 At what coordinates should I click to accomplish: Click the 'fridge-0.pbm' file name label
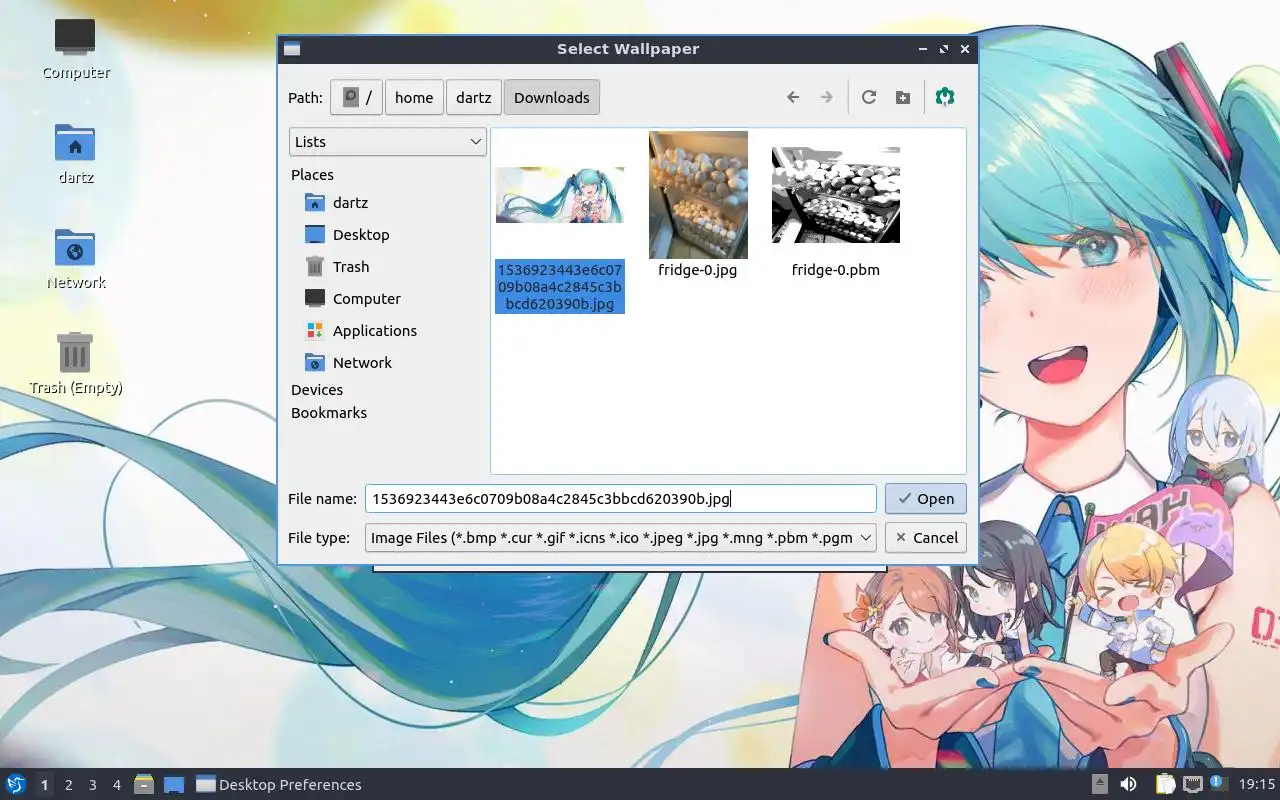tap(836, 270)
